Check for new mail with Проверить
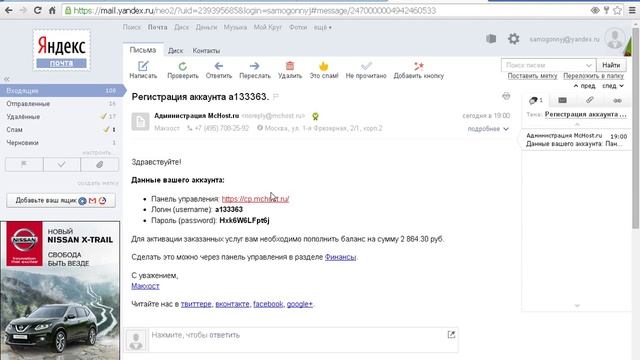The image size is (640, 360). (x=183, y=70)
